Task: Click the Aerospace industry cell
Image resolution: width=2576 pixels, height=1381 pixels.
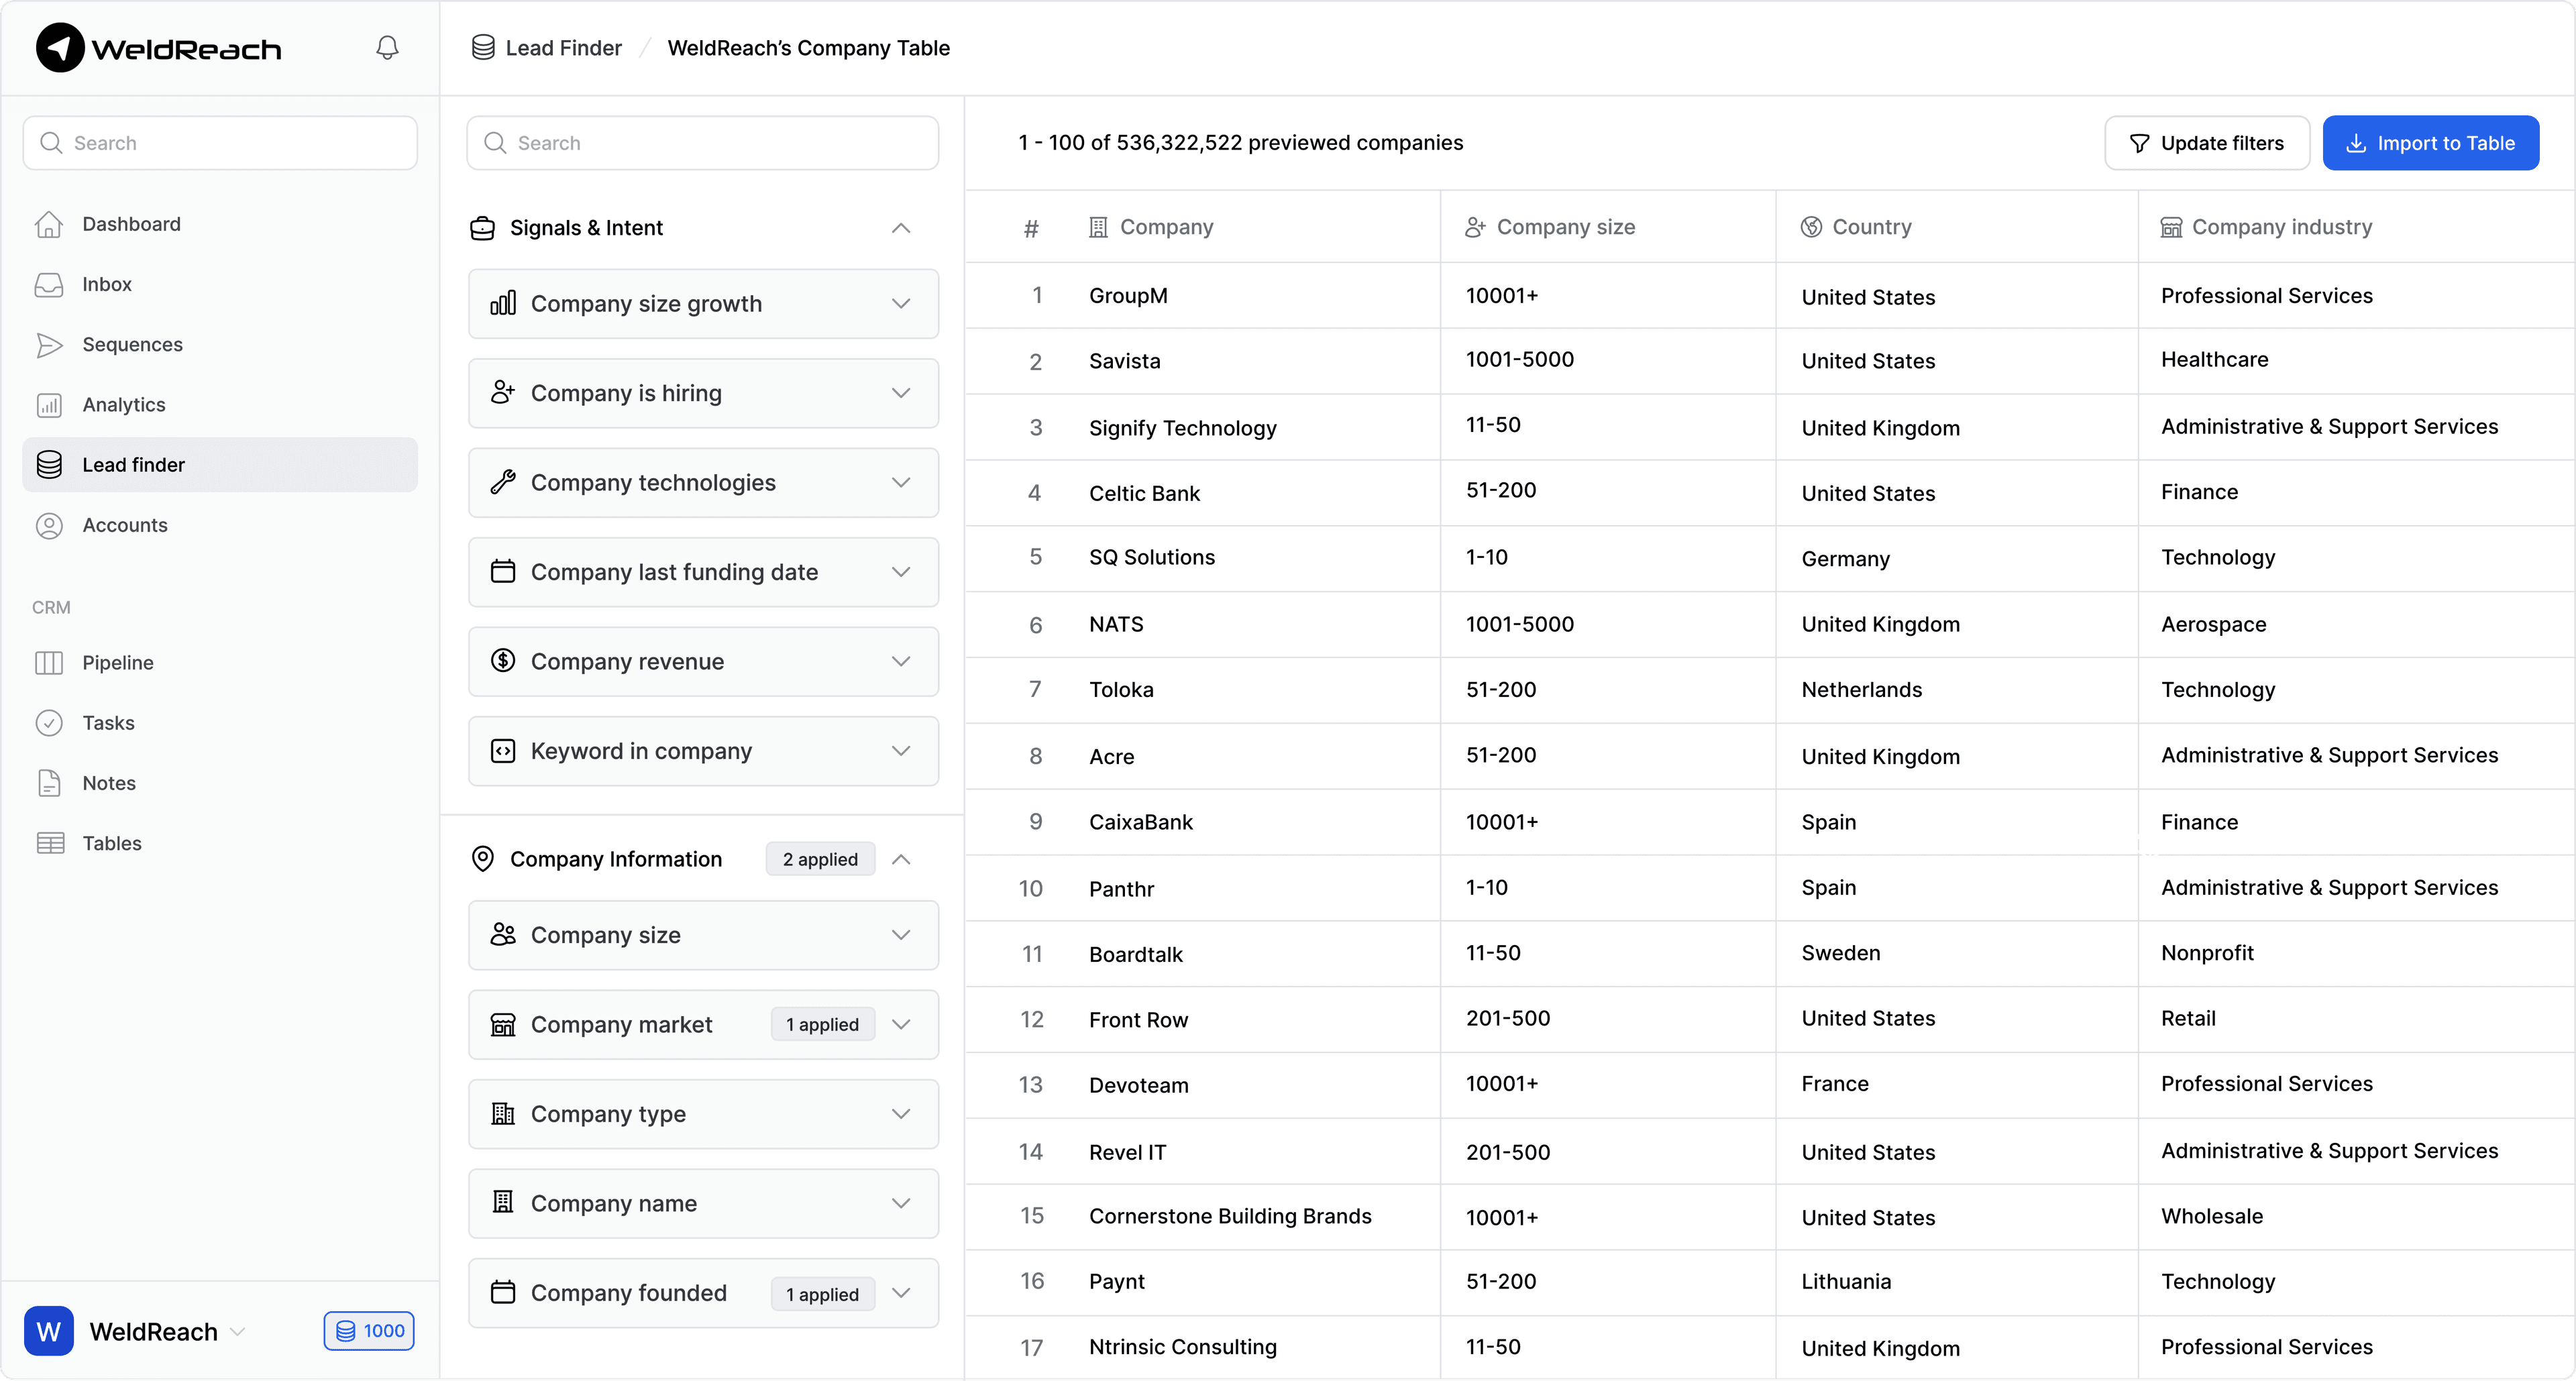Action: tap(2214, 624)
